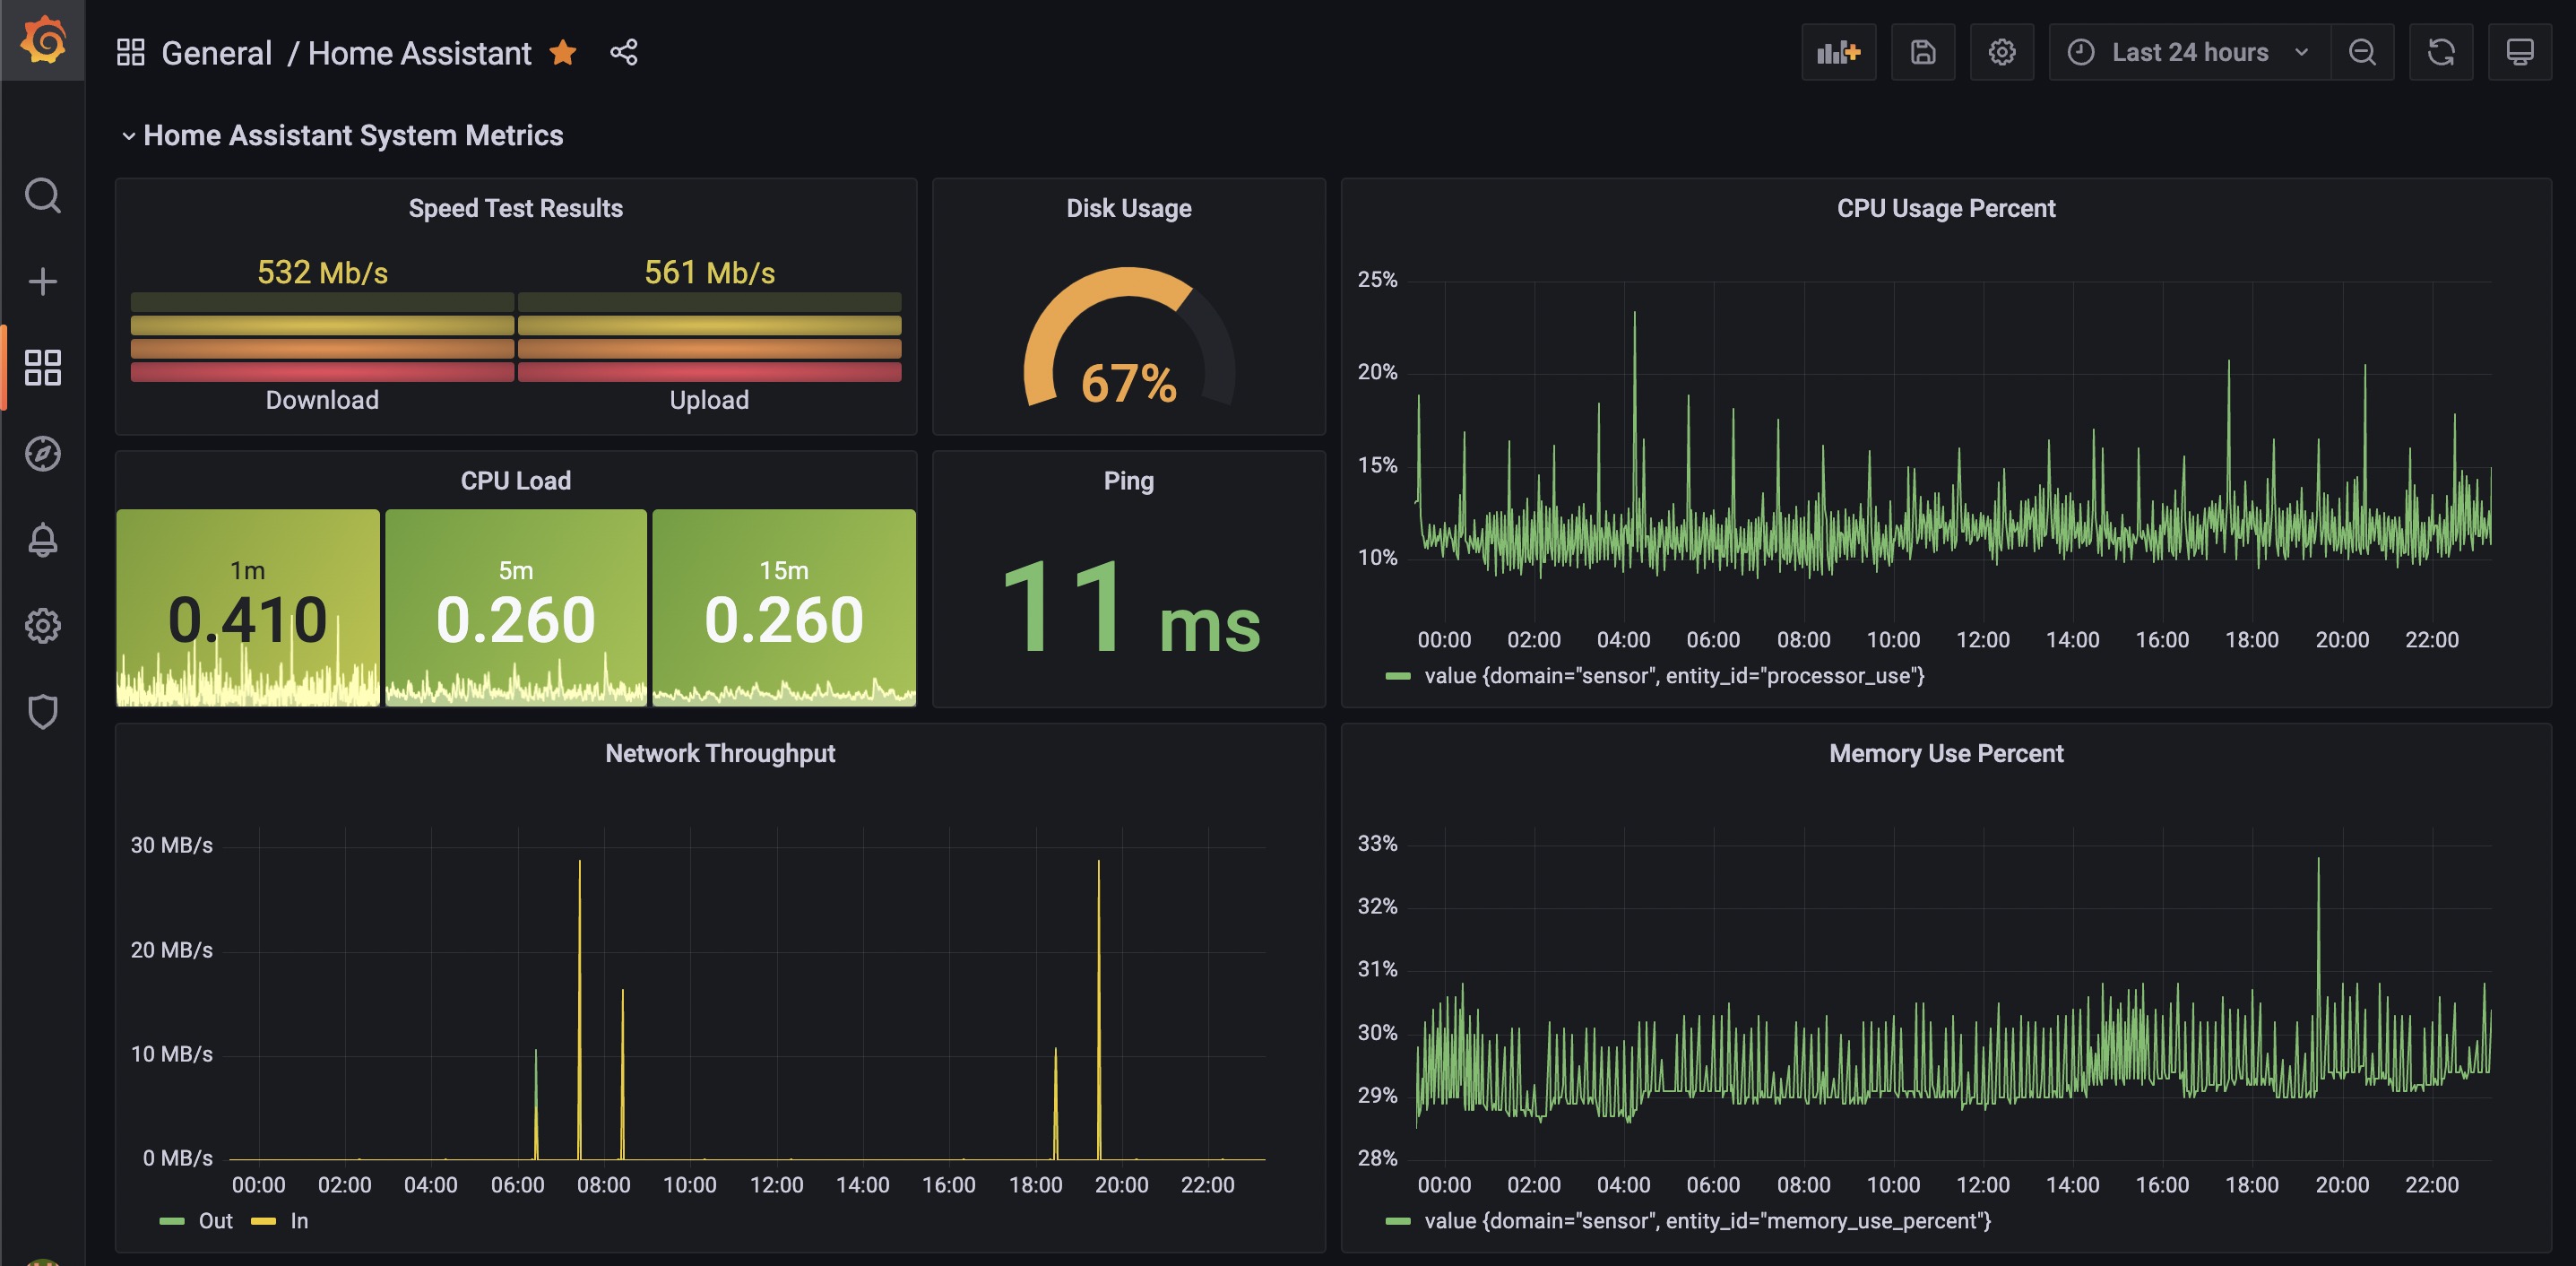Open the CPU Usage Percent panel title menu

coord(1945,208)
